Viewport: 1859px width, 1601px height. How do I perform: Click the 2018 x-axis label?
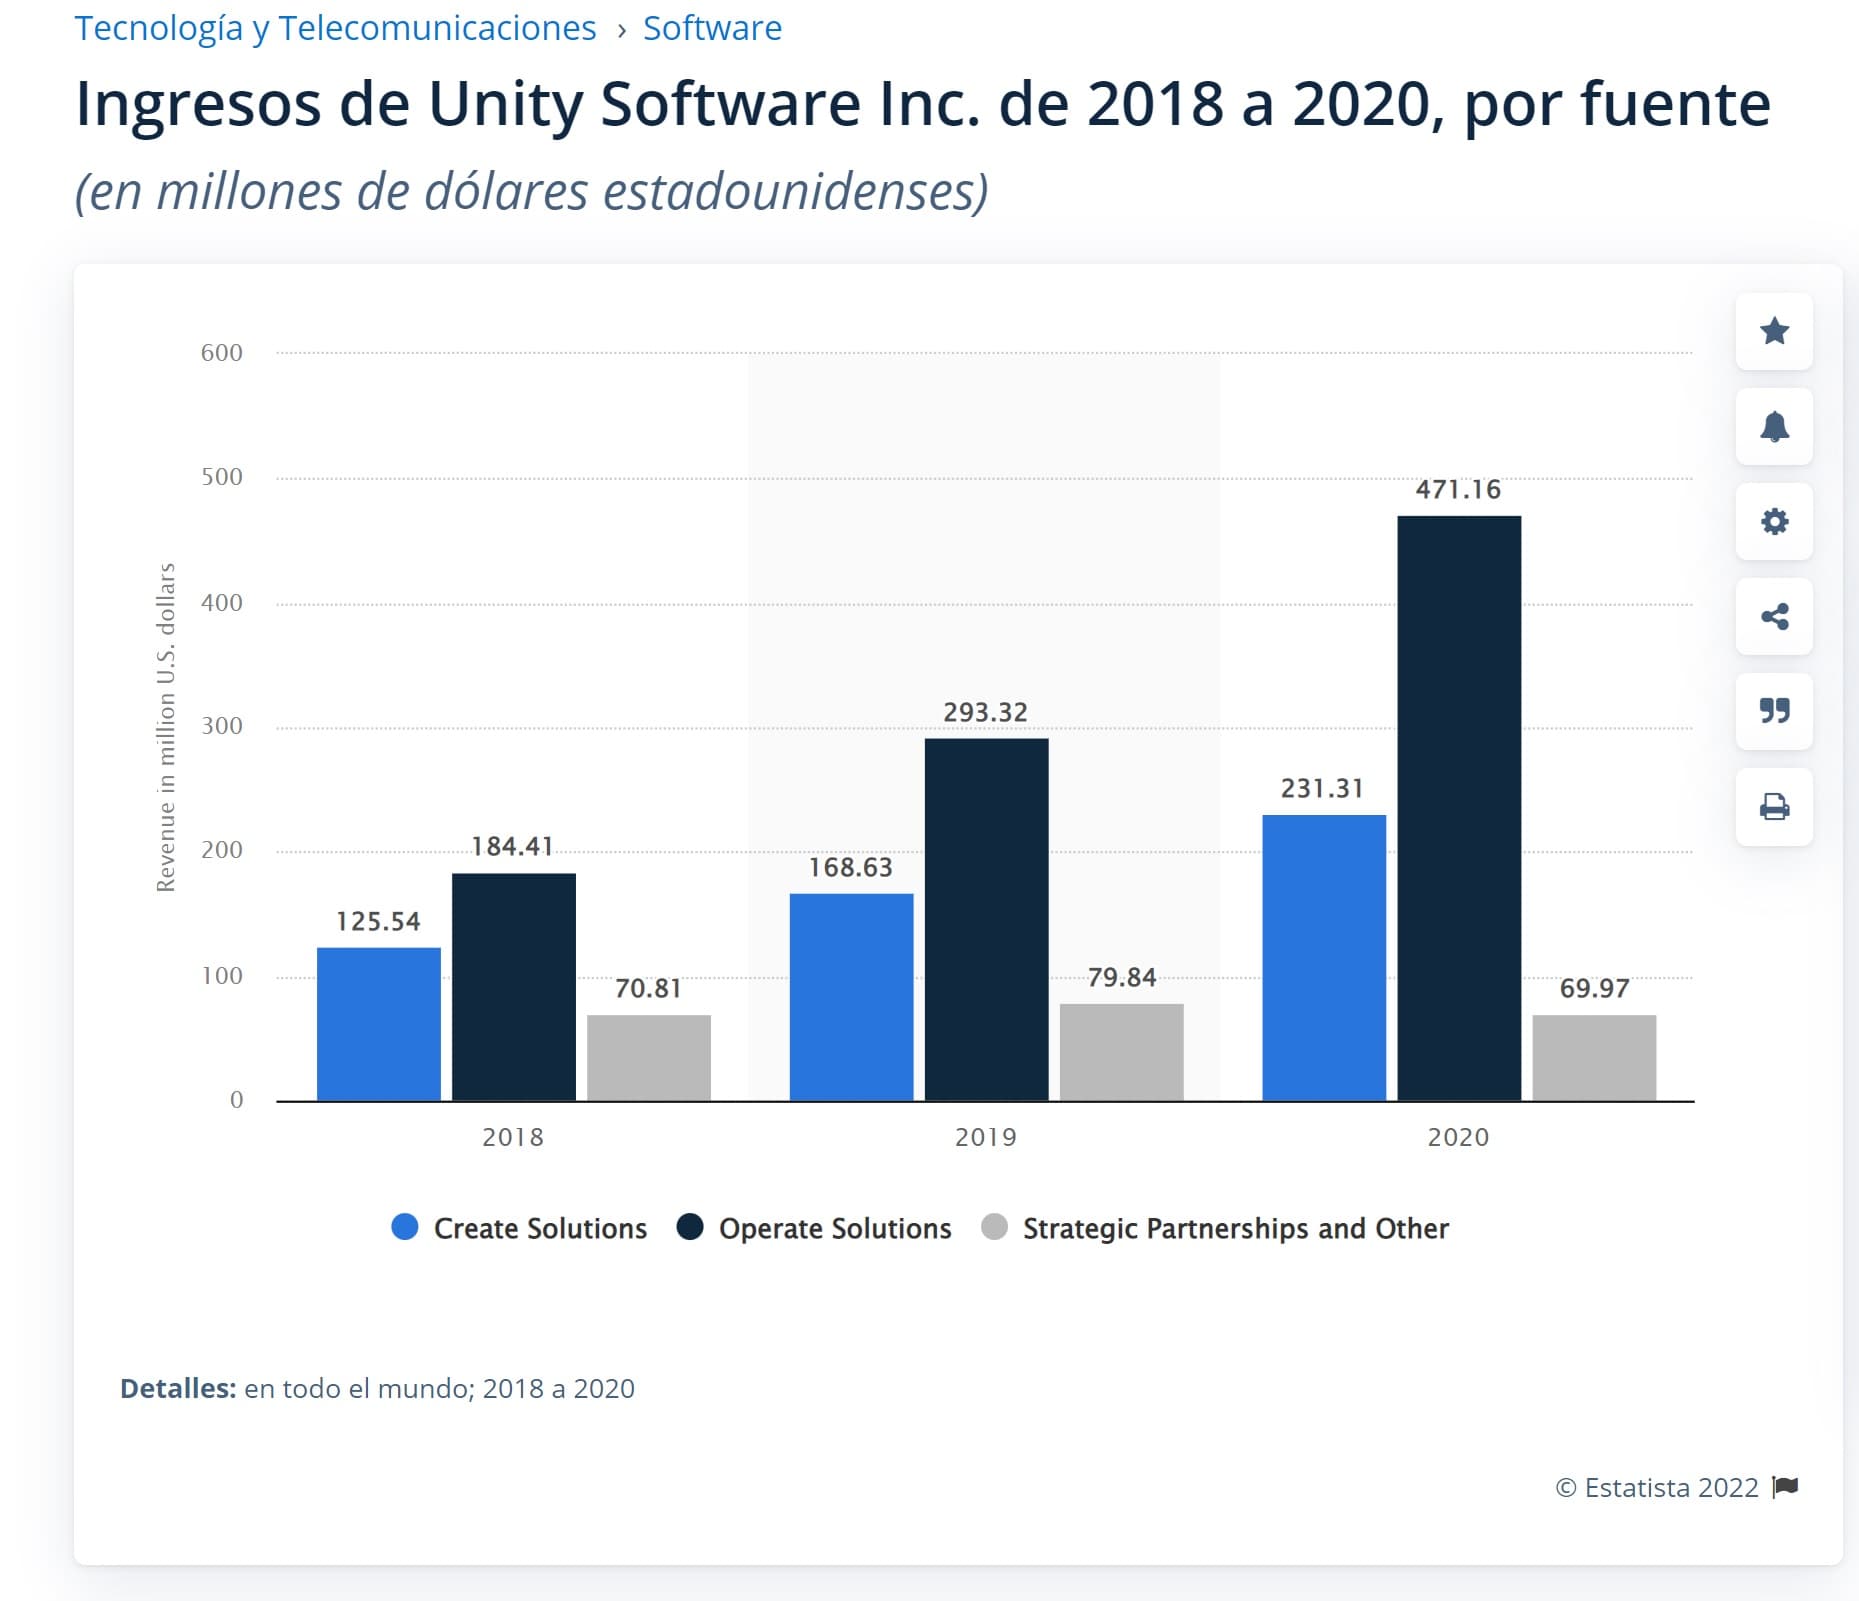(x=513, y=1137)
